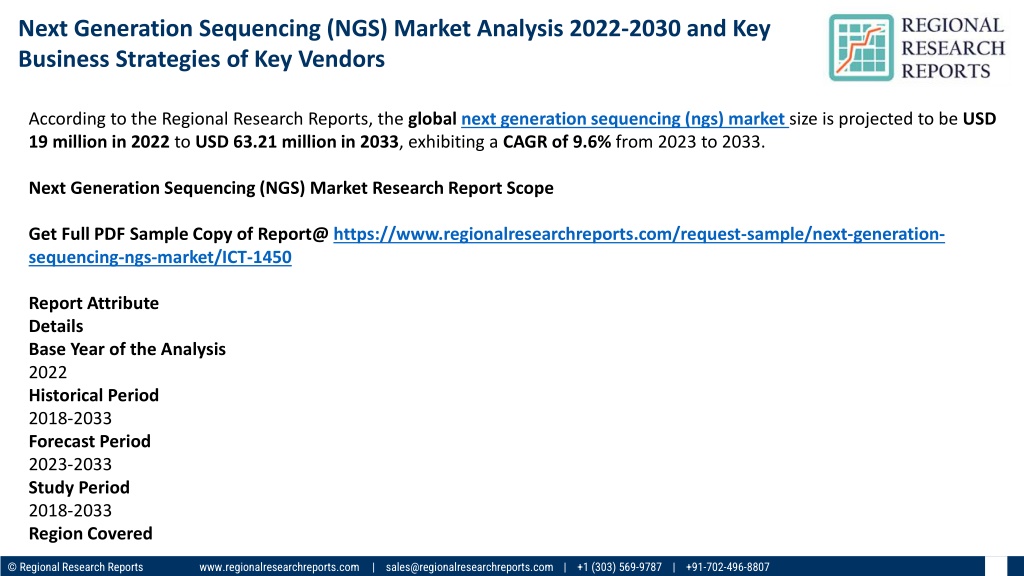This screenshot has width=1024, height=576.
Task: Click the base year value '2022'
Action: 48,372
